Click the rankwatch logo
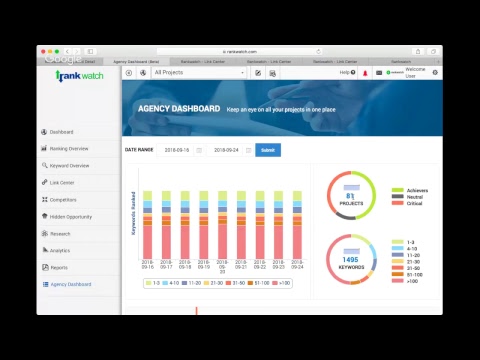Screen dimensions: 480x360 (x=79, y=76)
